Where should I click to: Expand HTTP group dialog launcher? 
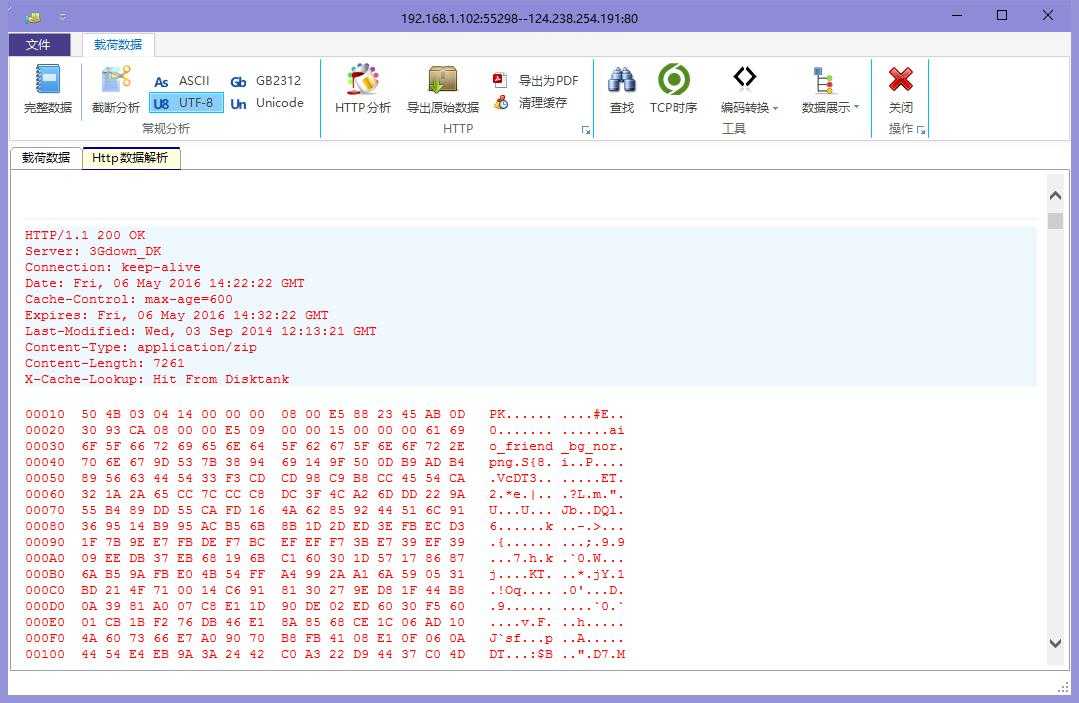click(x=586, y=130)
